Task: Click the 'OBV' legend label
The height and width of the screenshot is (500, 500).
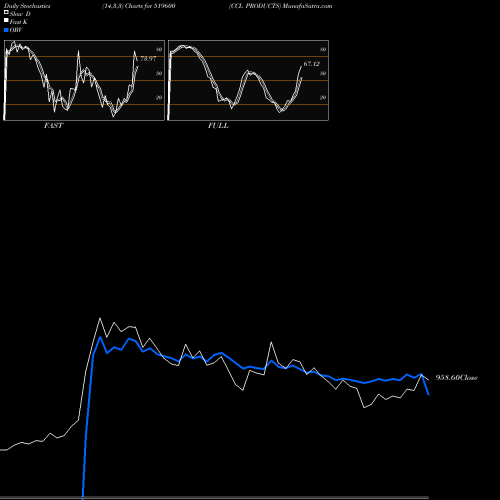Action: [16, 30]
